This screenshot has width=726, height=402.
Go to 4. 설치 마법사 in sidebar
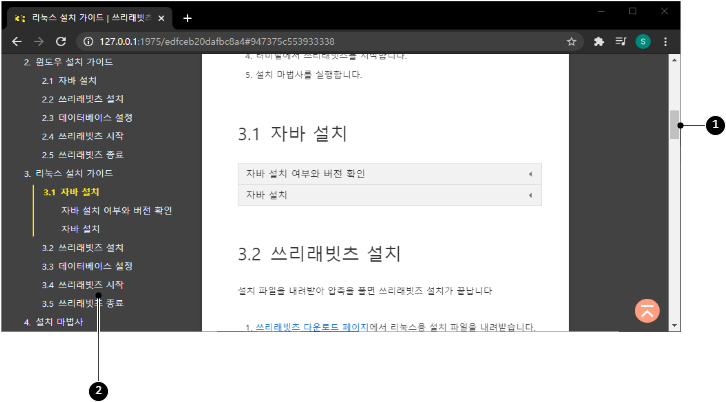(53, 322)
